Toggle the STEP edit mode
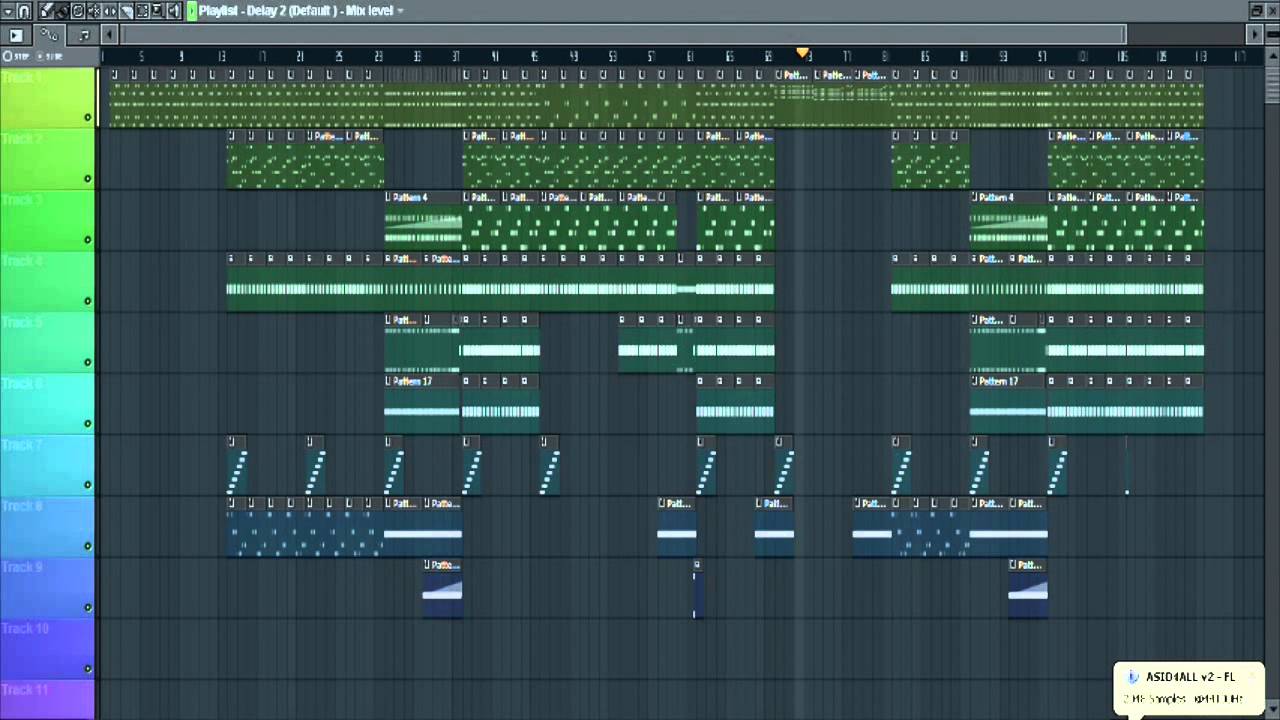Screen dimensions: 1280x720 coord(16,57)
